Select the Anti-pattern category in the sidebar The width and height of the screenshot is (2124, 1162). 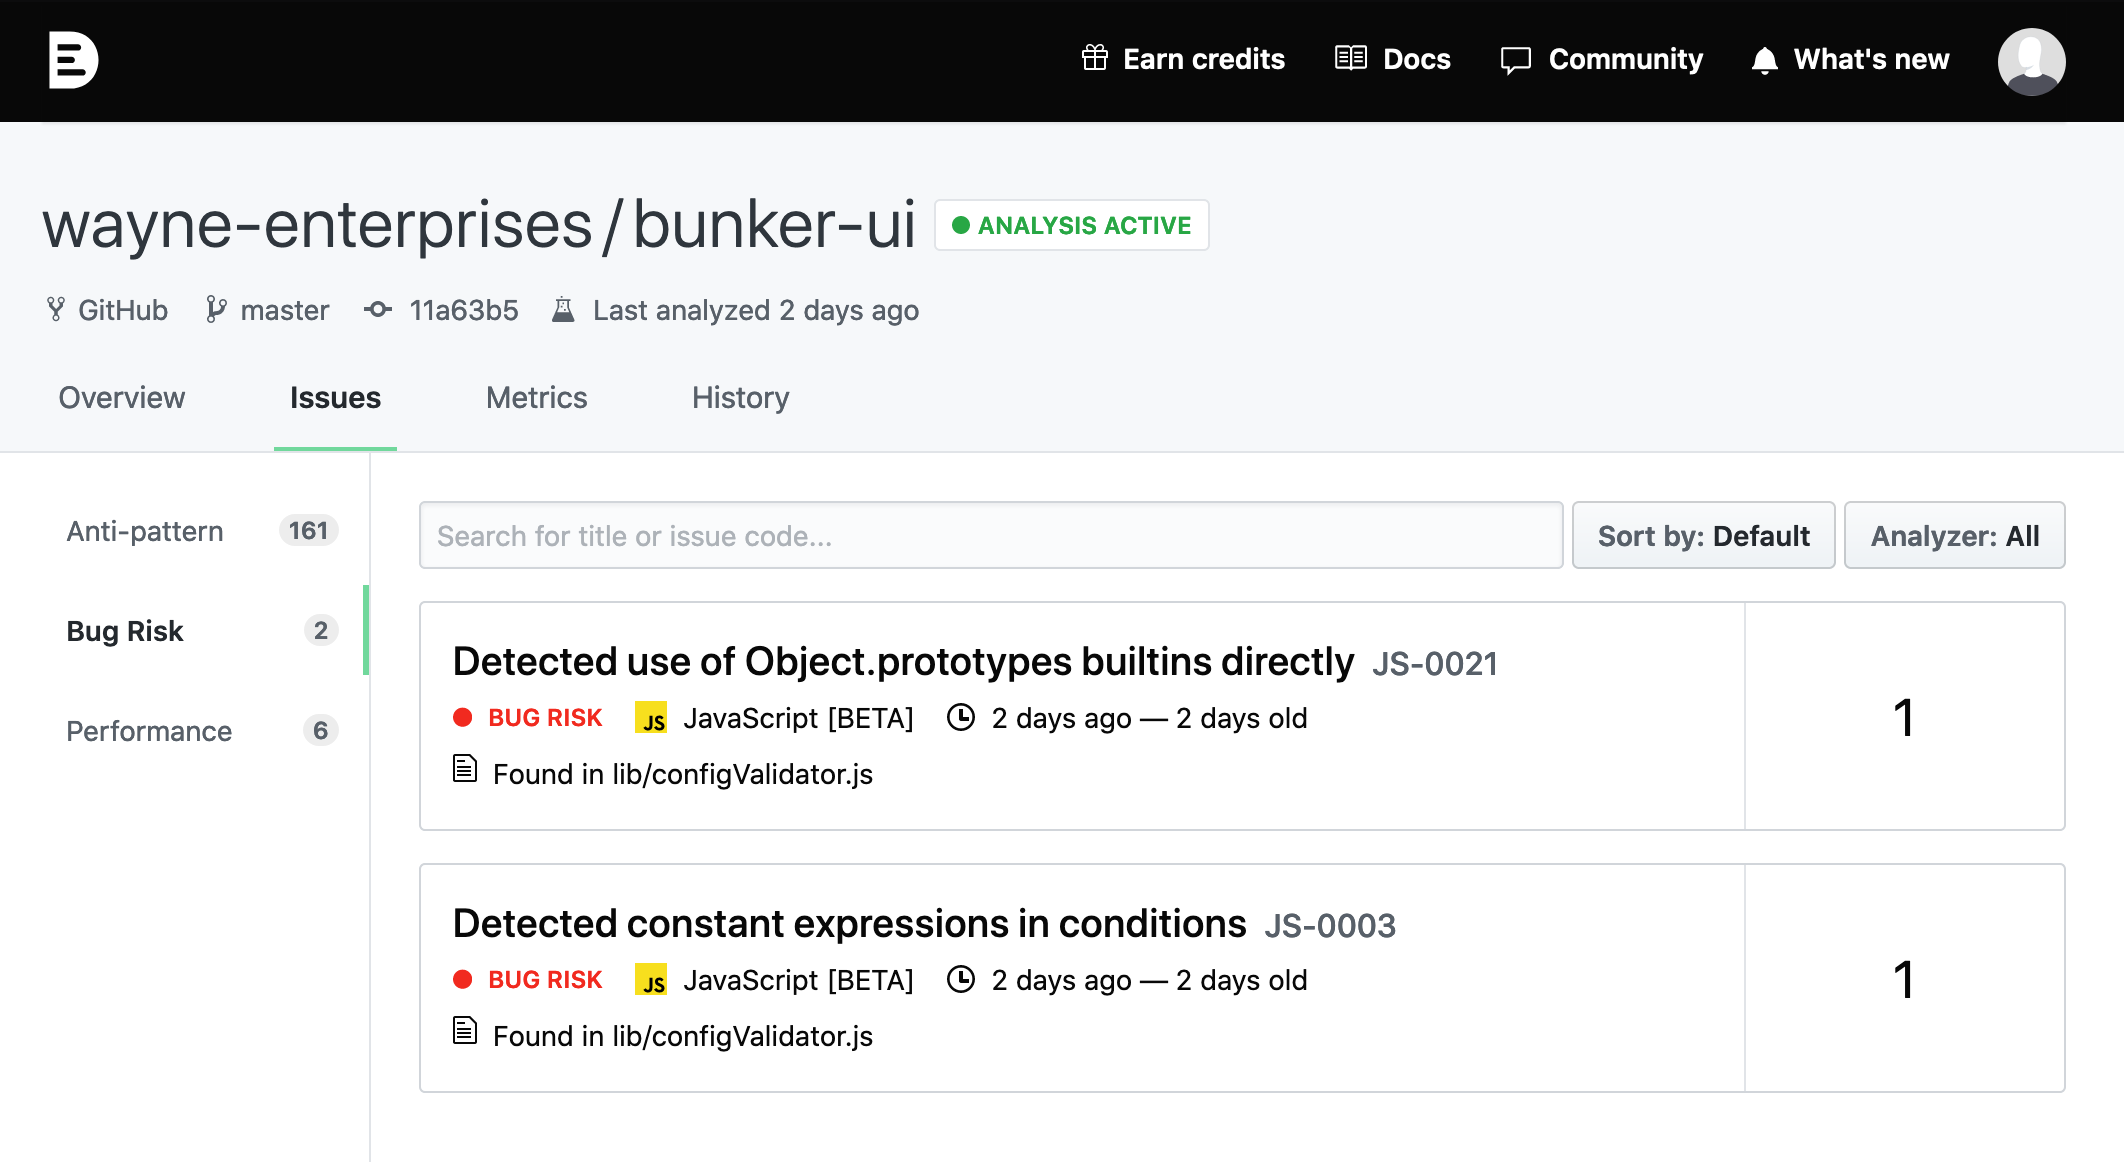point(145,531)
